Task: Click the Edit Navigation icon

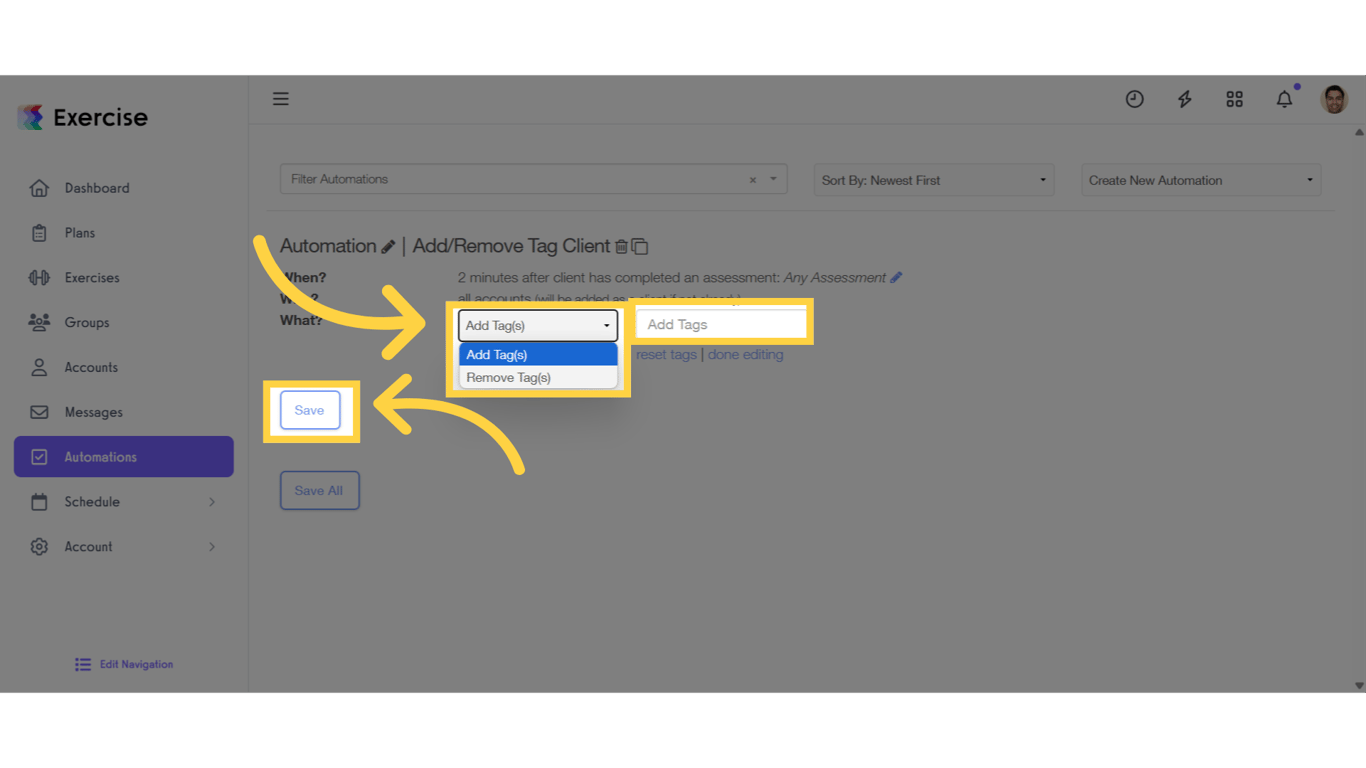Action: pyautogui.click(x=82, y=664)
